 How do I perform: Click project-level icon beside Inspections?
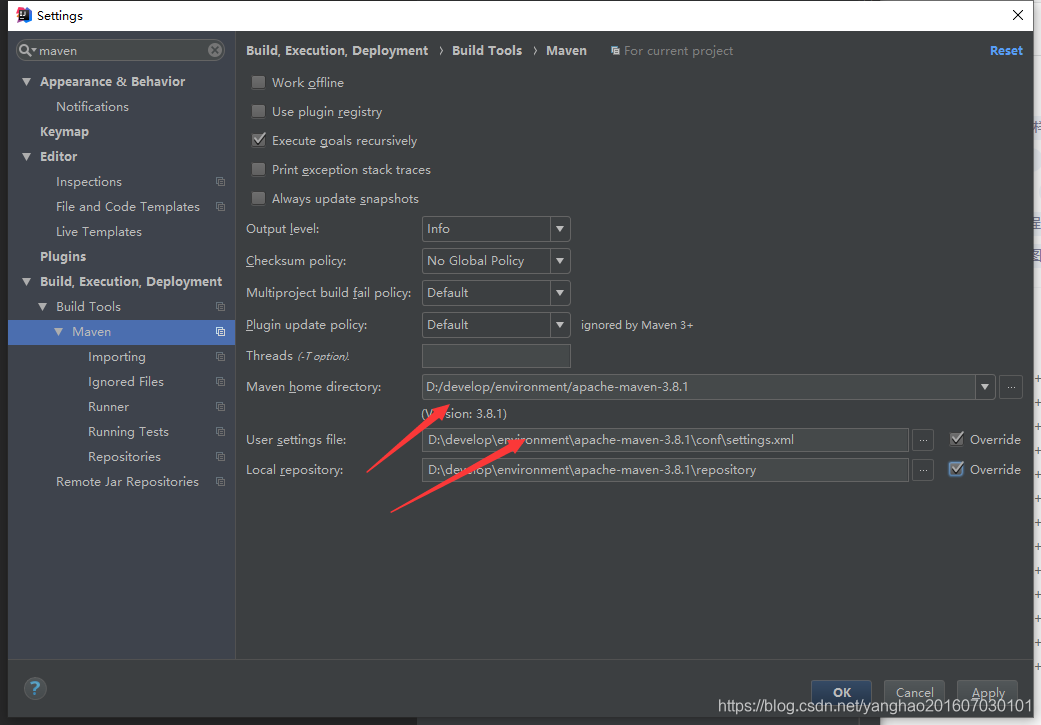pyautogui.click(x=220, y=181)
